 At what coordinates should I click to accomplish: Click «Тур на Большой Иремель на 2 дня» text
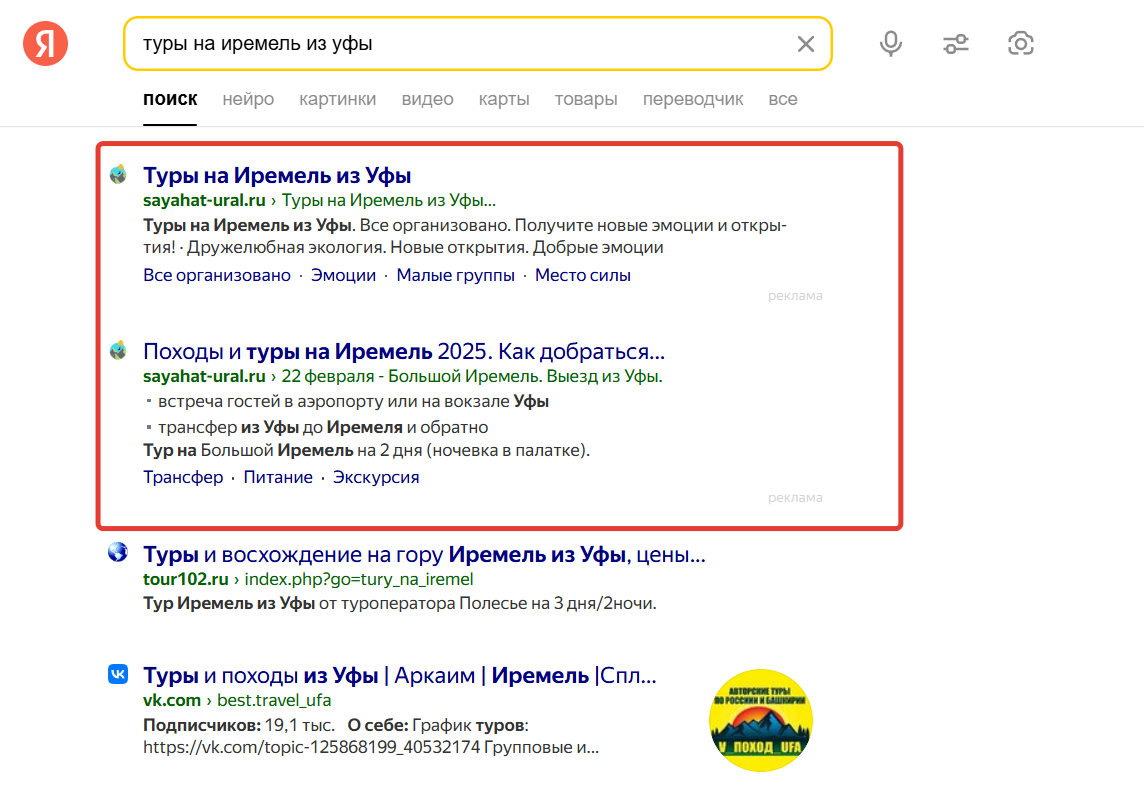pos(366,451)
